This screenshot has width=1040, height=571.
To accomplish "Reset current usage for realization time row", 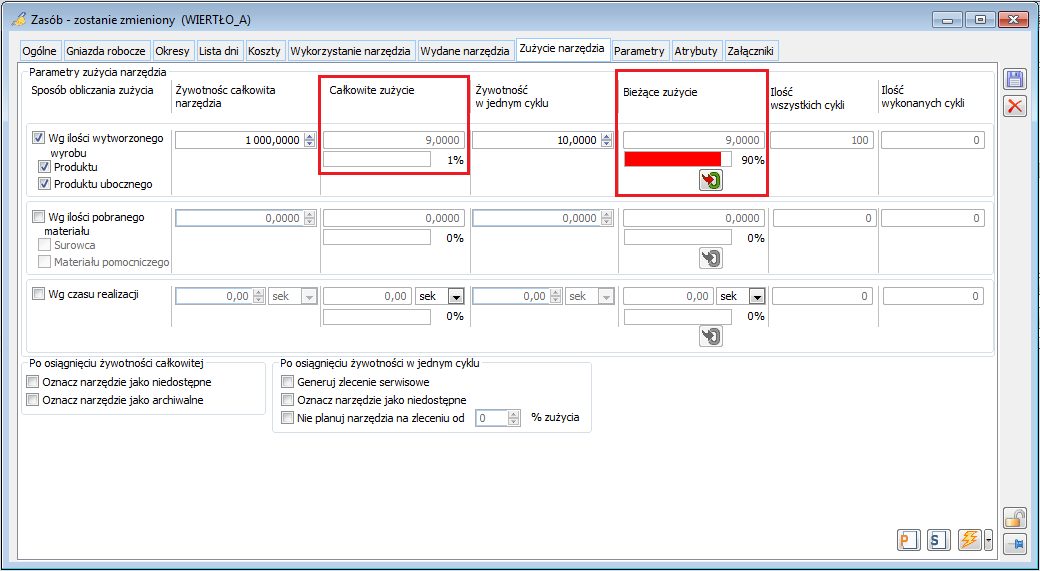I will pos(711,336).
